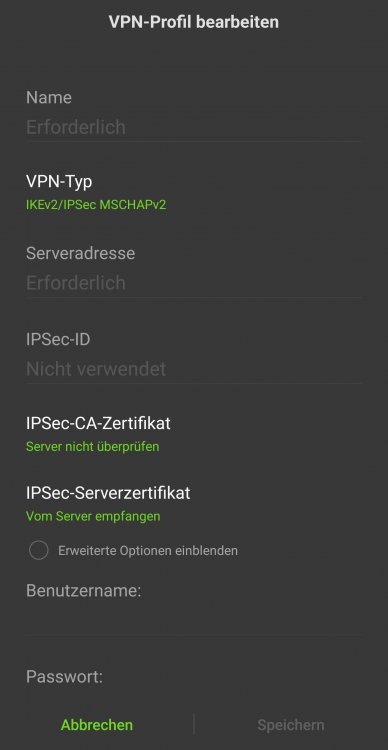388x750 pixels.
Task: Click 'Erweiterte Optionen einblenden' label
Action: tap(148, 551)
